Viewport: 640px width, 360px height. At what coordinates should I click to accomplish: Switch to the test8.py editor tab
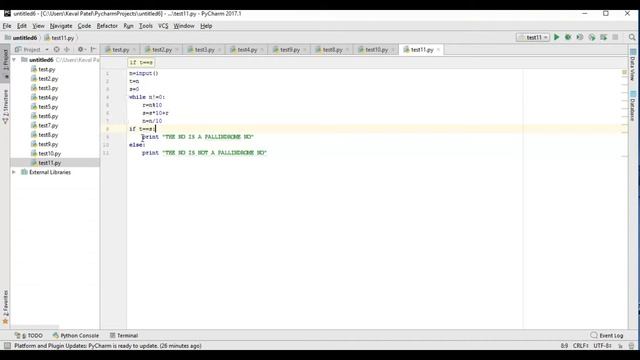tap(332, 50)
